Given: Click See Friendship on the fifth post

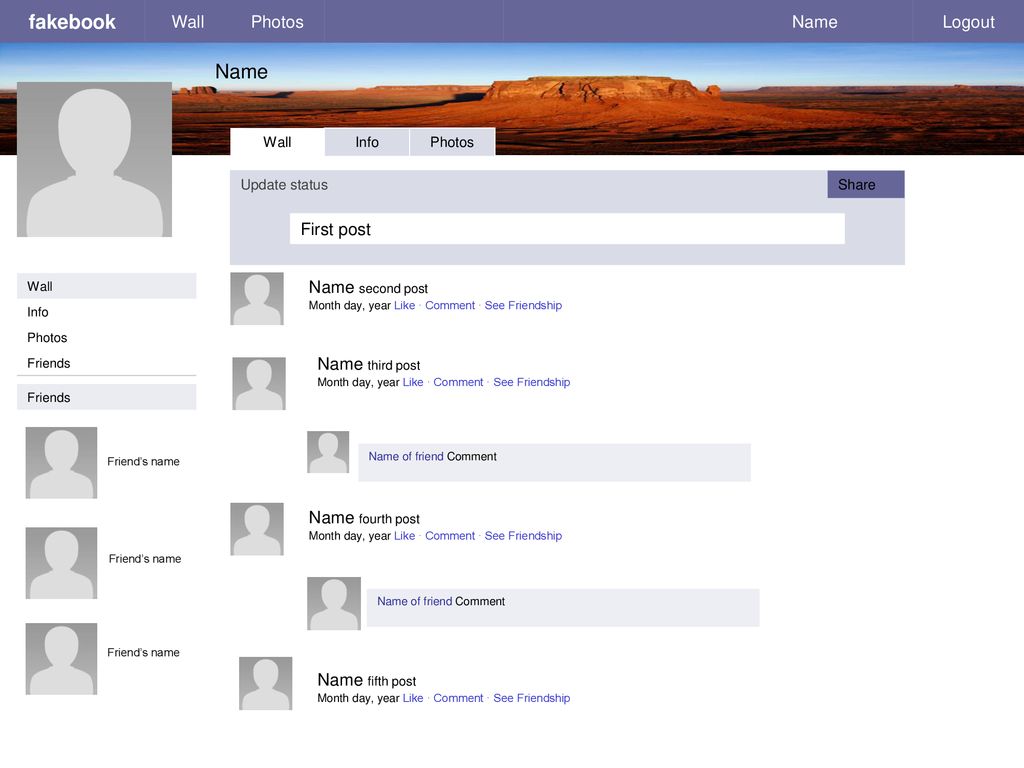Looking at the screenshot, I should tap(532, 698).
